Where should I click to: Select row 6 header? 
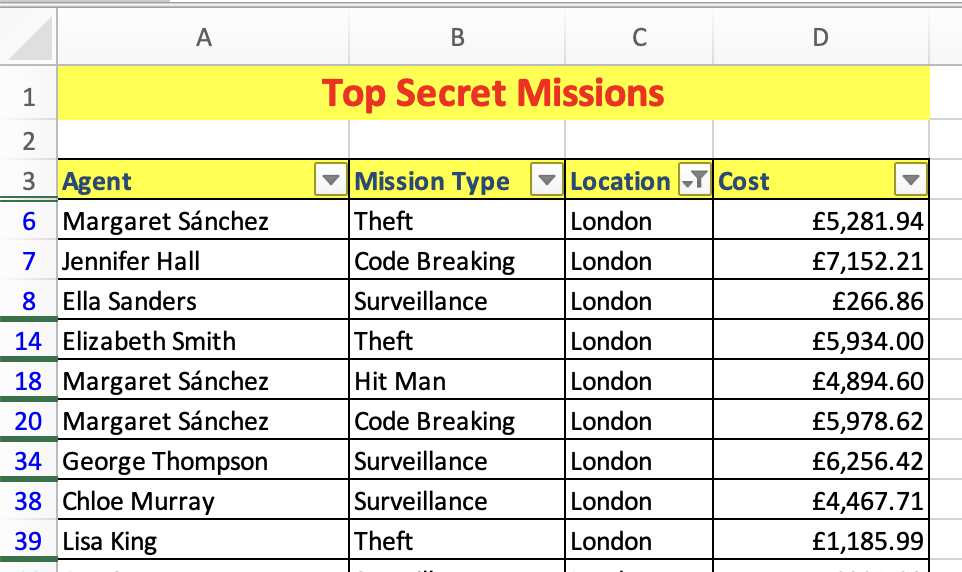(28, 221)
